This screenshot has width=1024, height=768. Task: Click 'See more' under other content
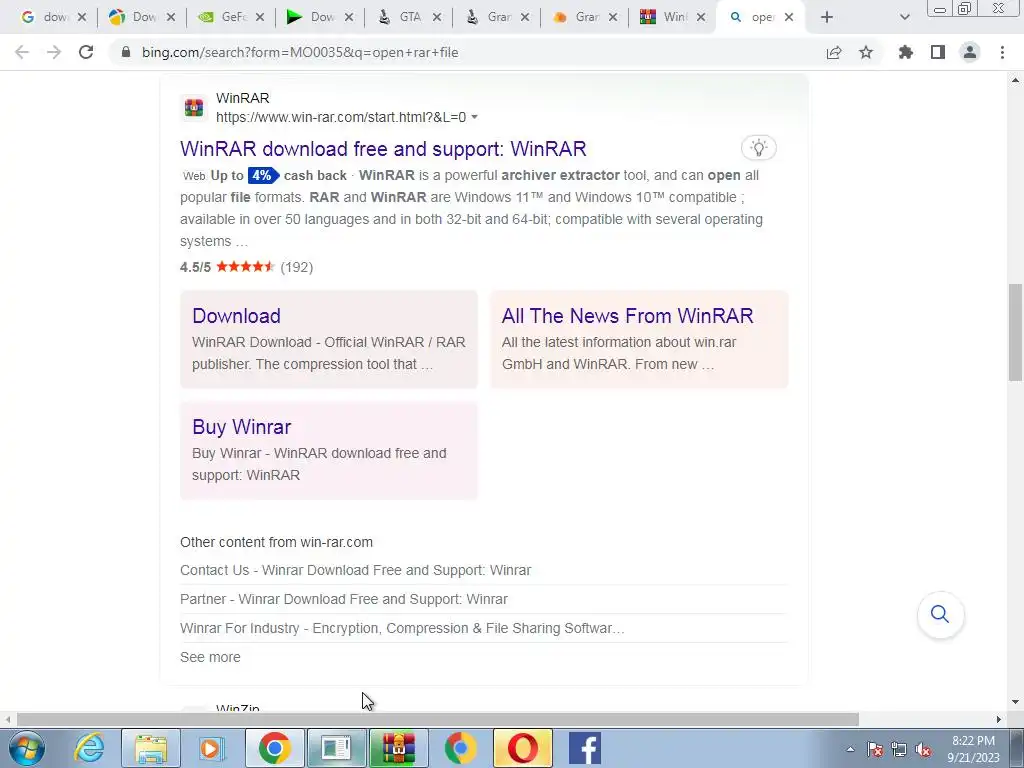(210, 657)
